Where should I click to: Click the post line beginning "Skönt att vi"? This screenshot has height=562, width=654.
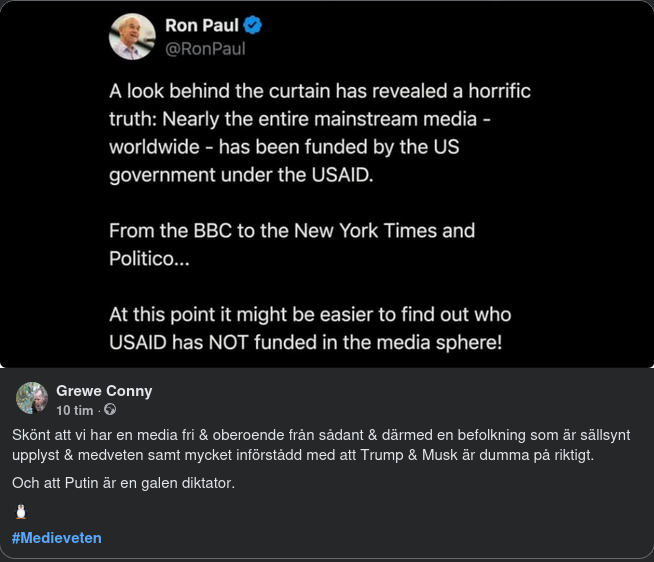click(320, 436)
